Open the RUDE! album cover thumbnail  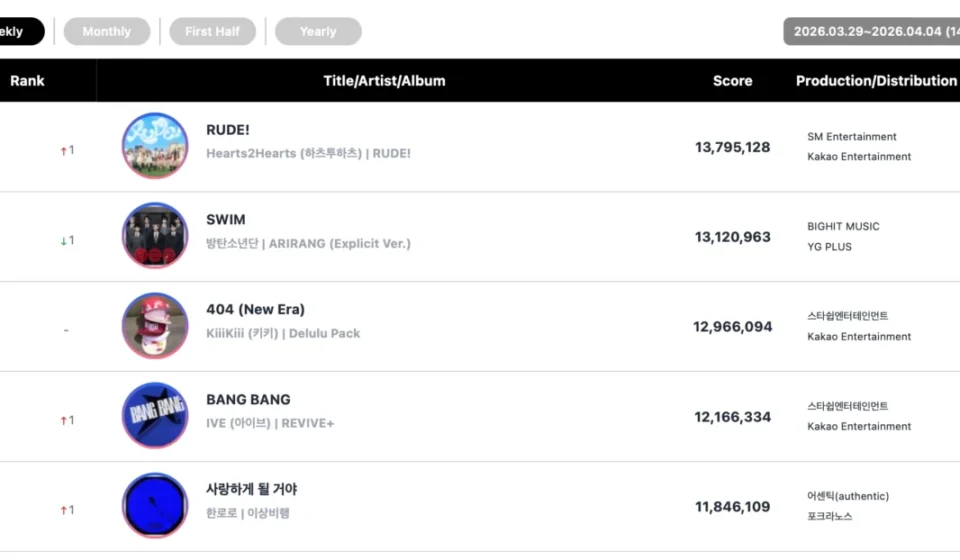pos(155,146)
